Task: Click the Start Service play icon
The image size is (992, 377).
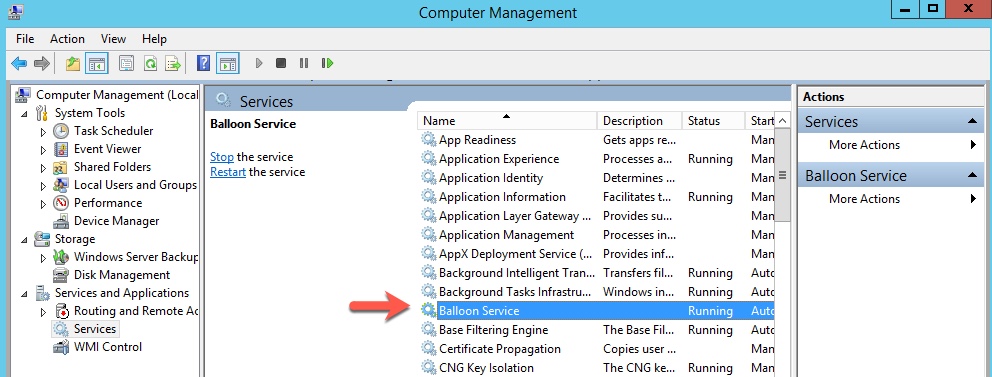Action: tap(259, 63)
